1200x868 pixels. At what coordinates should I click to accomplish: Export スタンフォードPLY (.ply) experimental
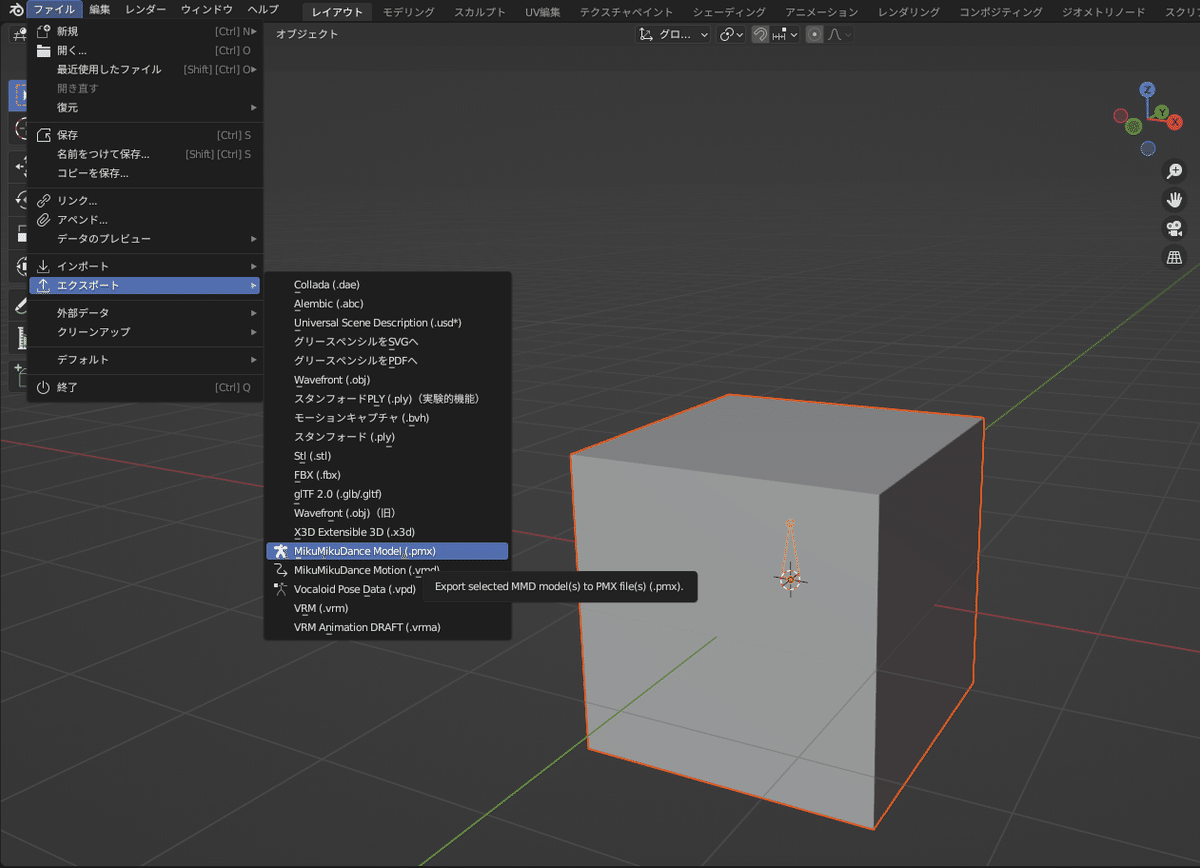tap(387, 399)
